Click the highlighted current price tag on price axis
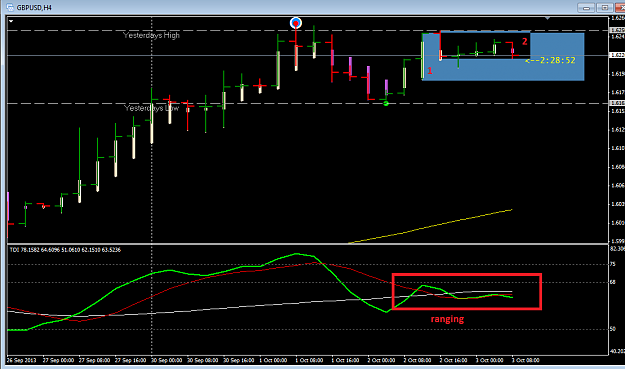Image resolution: width=625 pixels, height=369 pixels. (x=617, y=55)
